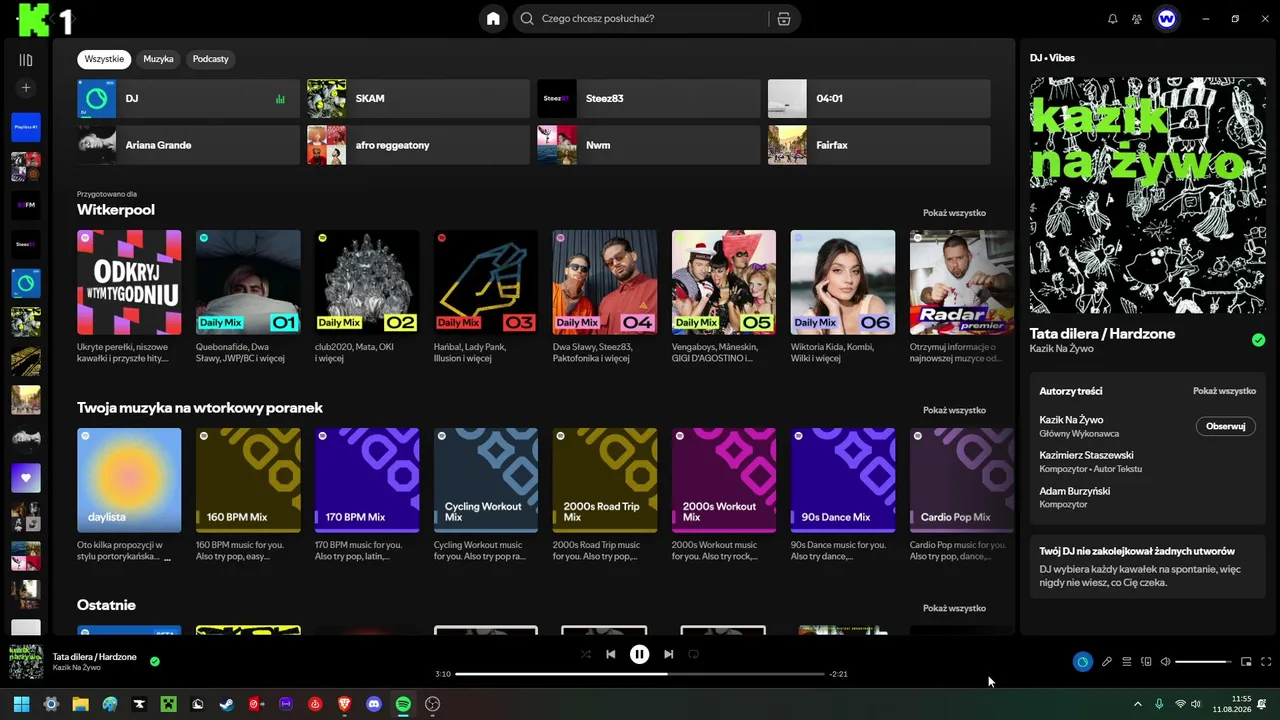Screen dimensions: 1280x720
Task: Show hidden system tray icons
Action: (x=1137, y=704)
